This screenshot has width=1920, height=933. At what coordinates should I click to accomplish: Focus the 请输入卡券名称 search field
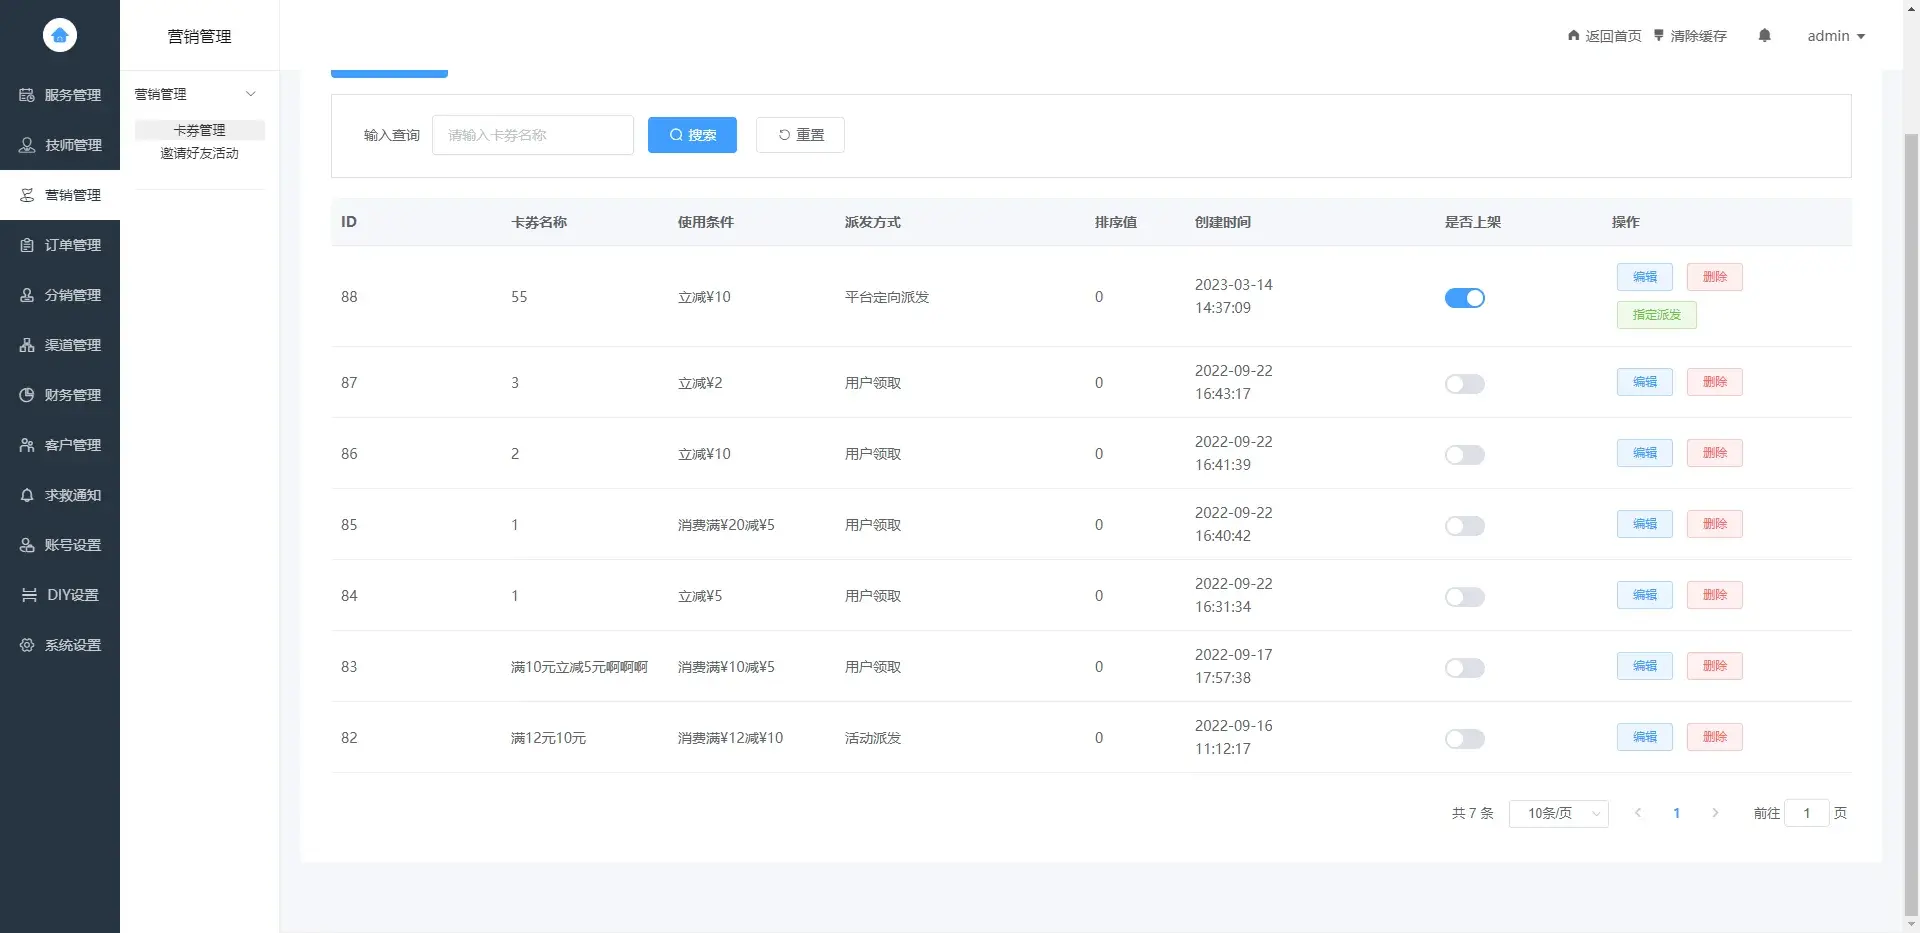[533, 135]
